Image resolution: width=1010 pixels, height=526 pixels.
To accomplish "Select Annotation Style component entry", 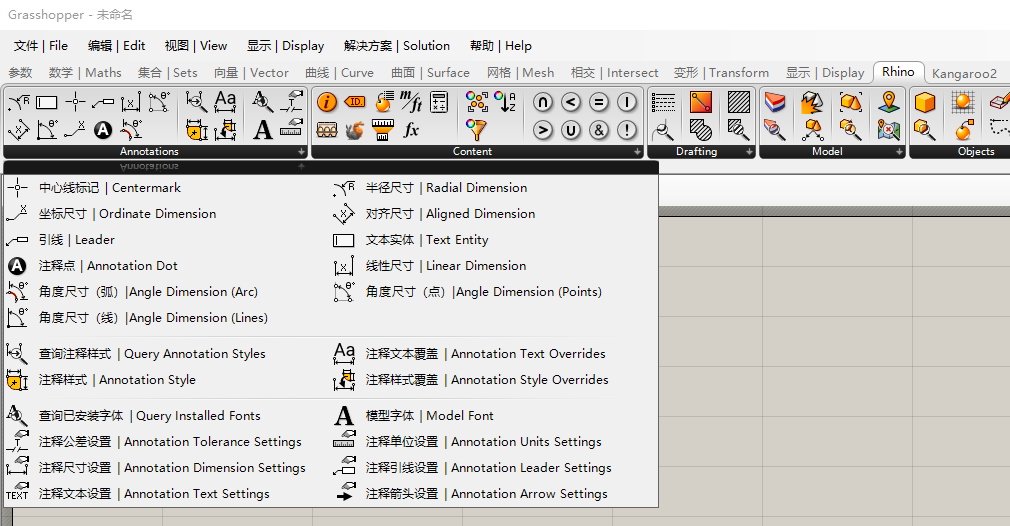I will click(101, 380).
